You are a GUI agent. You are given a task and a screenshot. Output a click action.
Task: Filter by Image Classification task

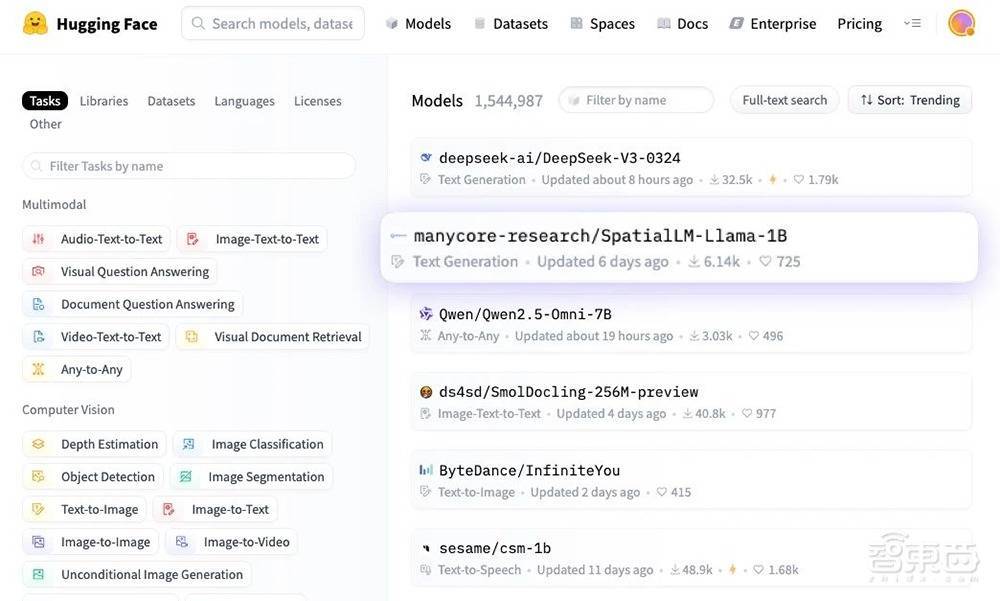(x=253, y=443)
